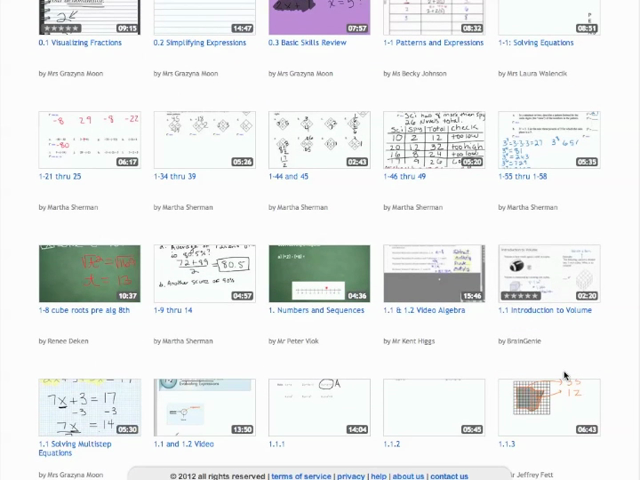Open the '1.1.1' video link
Screen dimensions: 640x480
coord(277,444)
